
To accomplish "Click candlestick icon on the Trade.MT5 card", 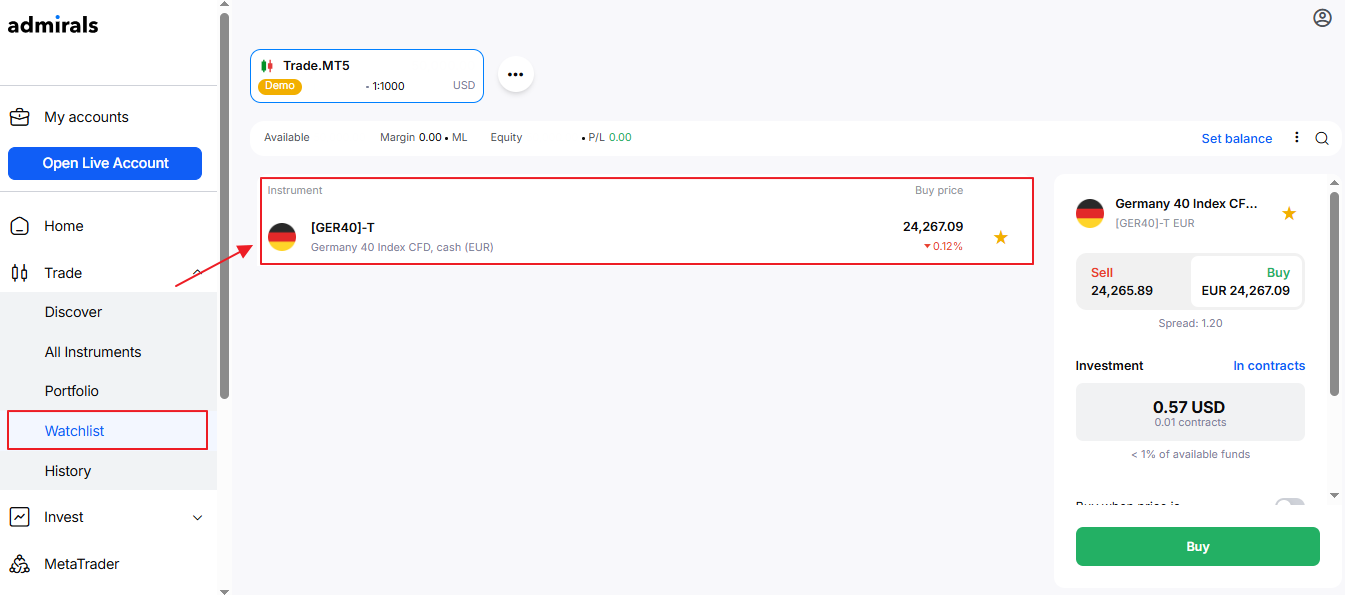I will click(x=267, y=66).
